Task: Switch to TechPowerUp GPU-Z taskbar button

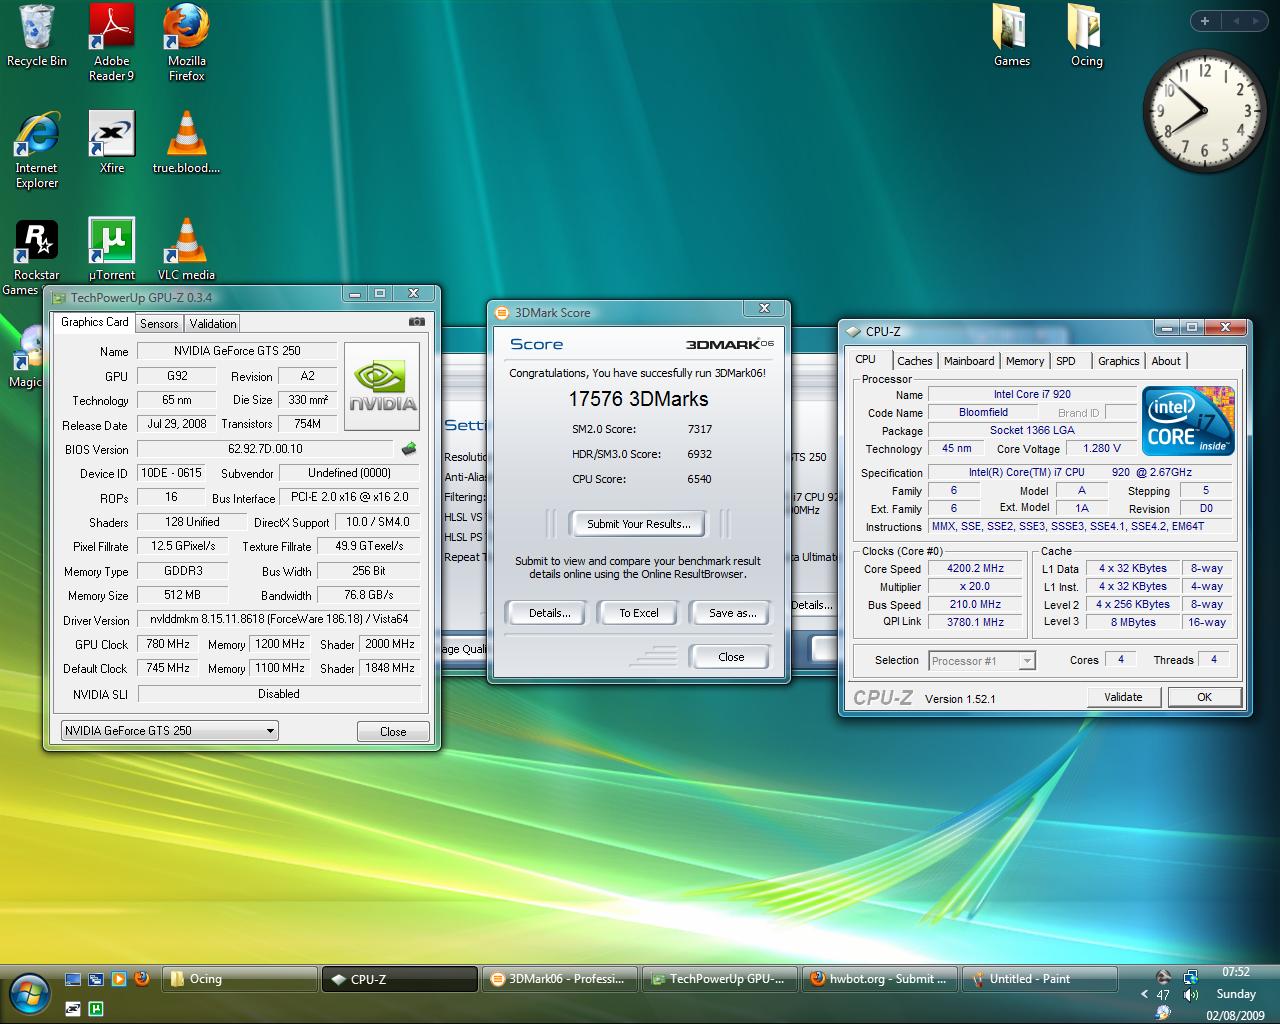Action: pos(719,979)
